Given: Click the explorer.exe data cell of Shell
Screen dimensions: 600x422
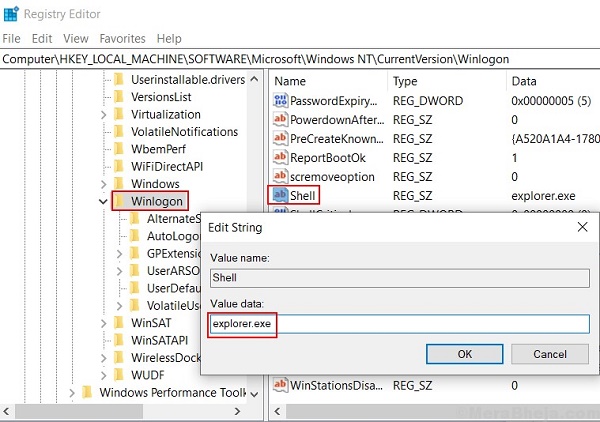Looking at the screenshot, I should (543, 196).
